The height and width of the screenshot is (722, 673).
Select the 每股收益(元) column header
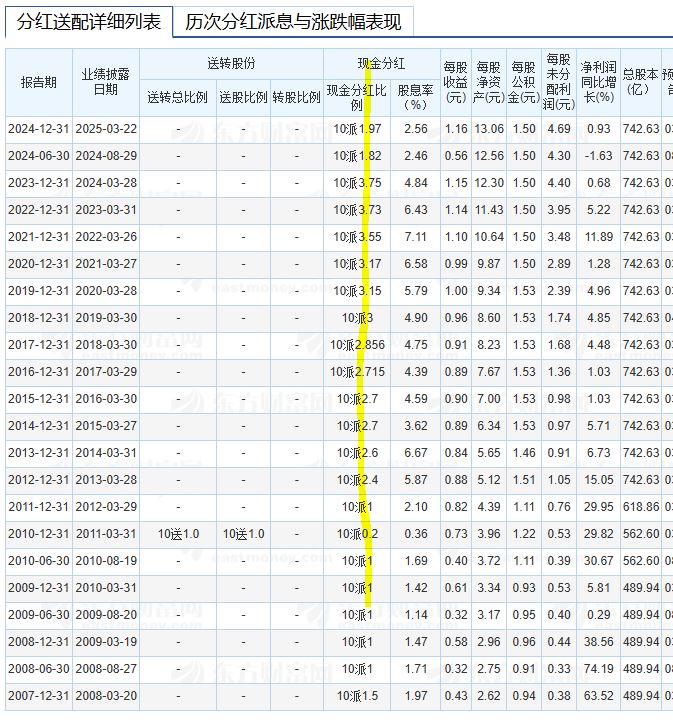[x=456, y=81]
